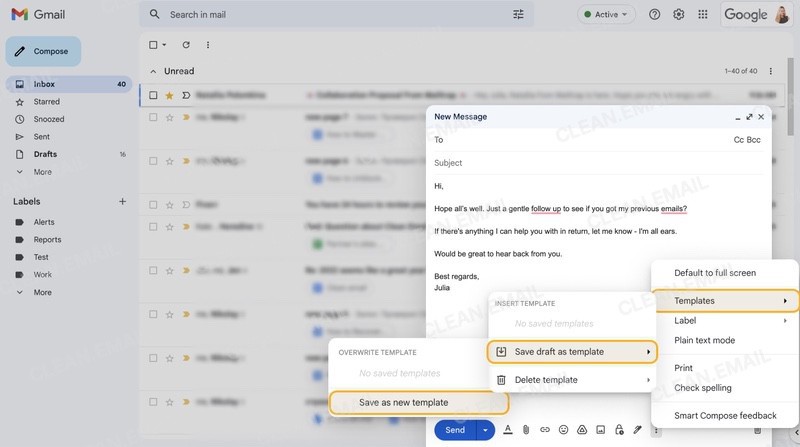Toggle confidential mode lock icon
The height and width of the screenshot is (447, 800).
click(x=618, y=430)
